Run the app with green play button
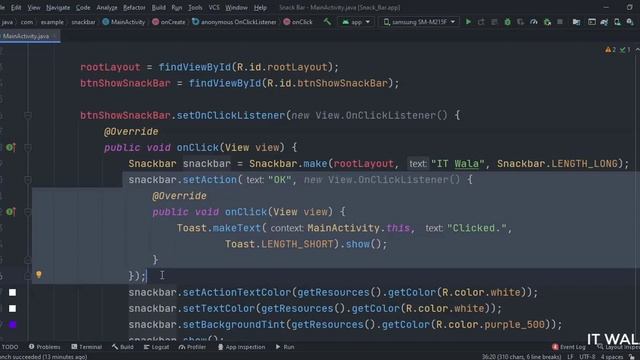Screen dimensions: 640x360 tap(468, 22)
